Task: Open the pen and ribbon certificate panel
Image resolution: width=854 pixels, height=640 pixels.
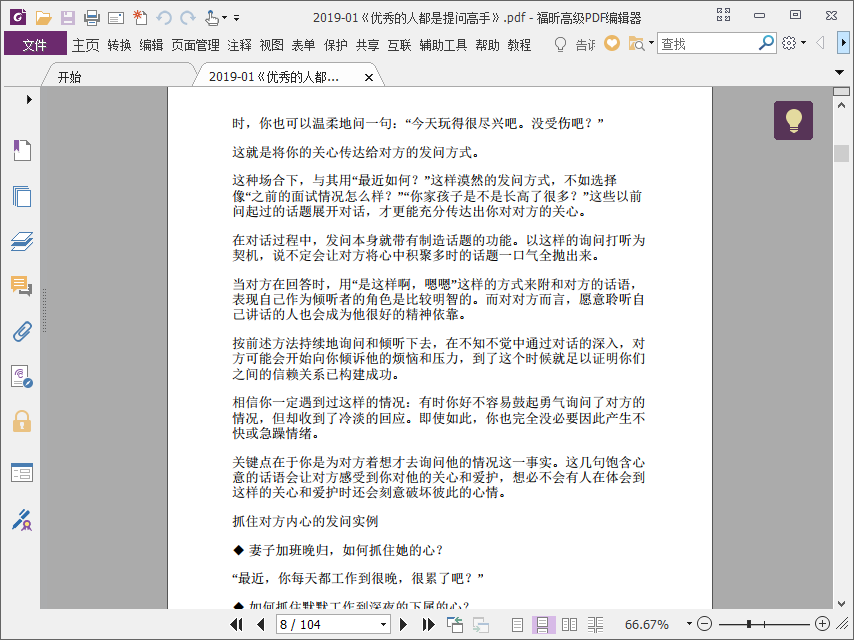Action: 22,520
